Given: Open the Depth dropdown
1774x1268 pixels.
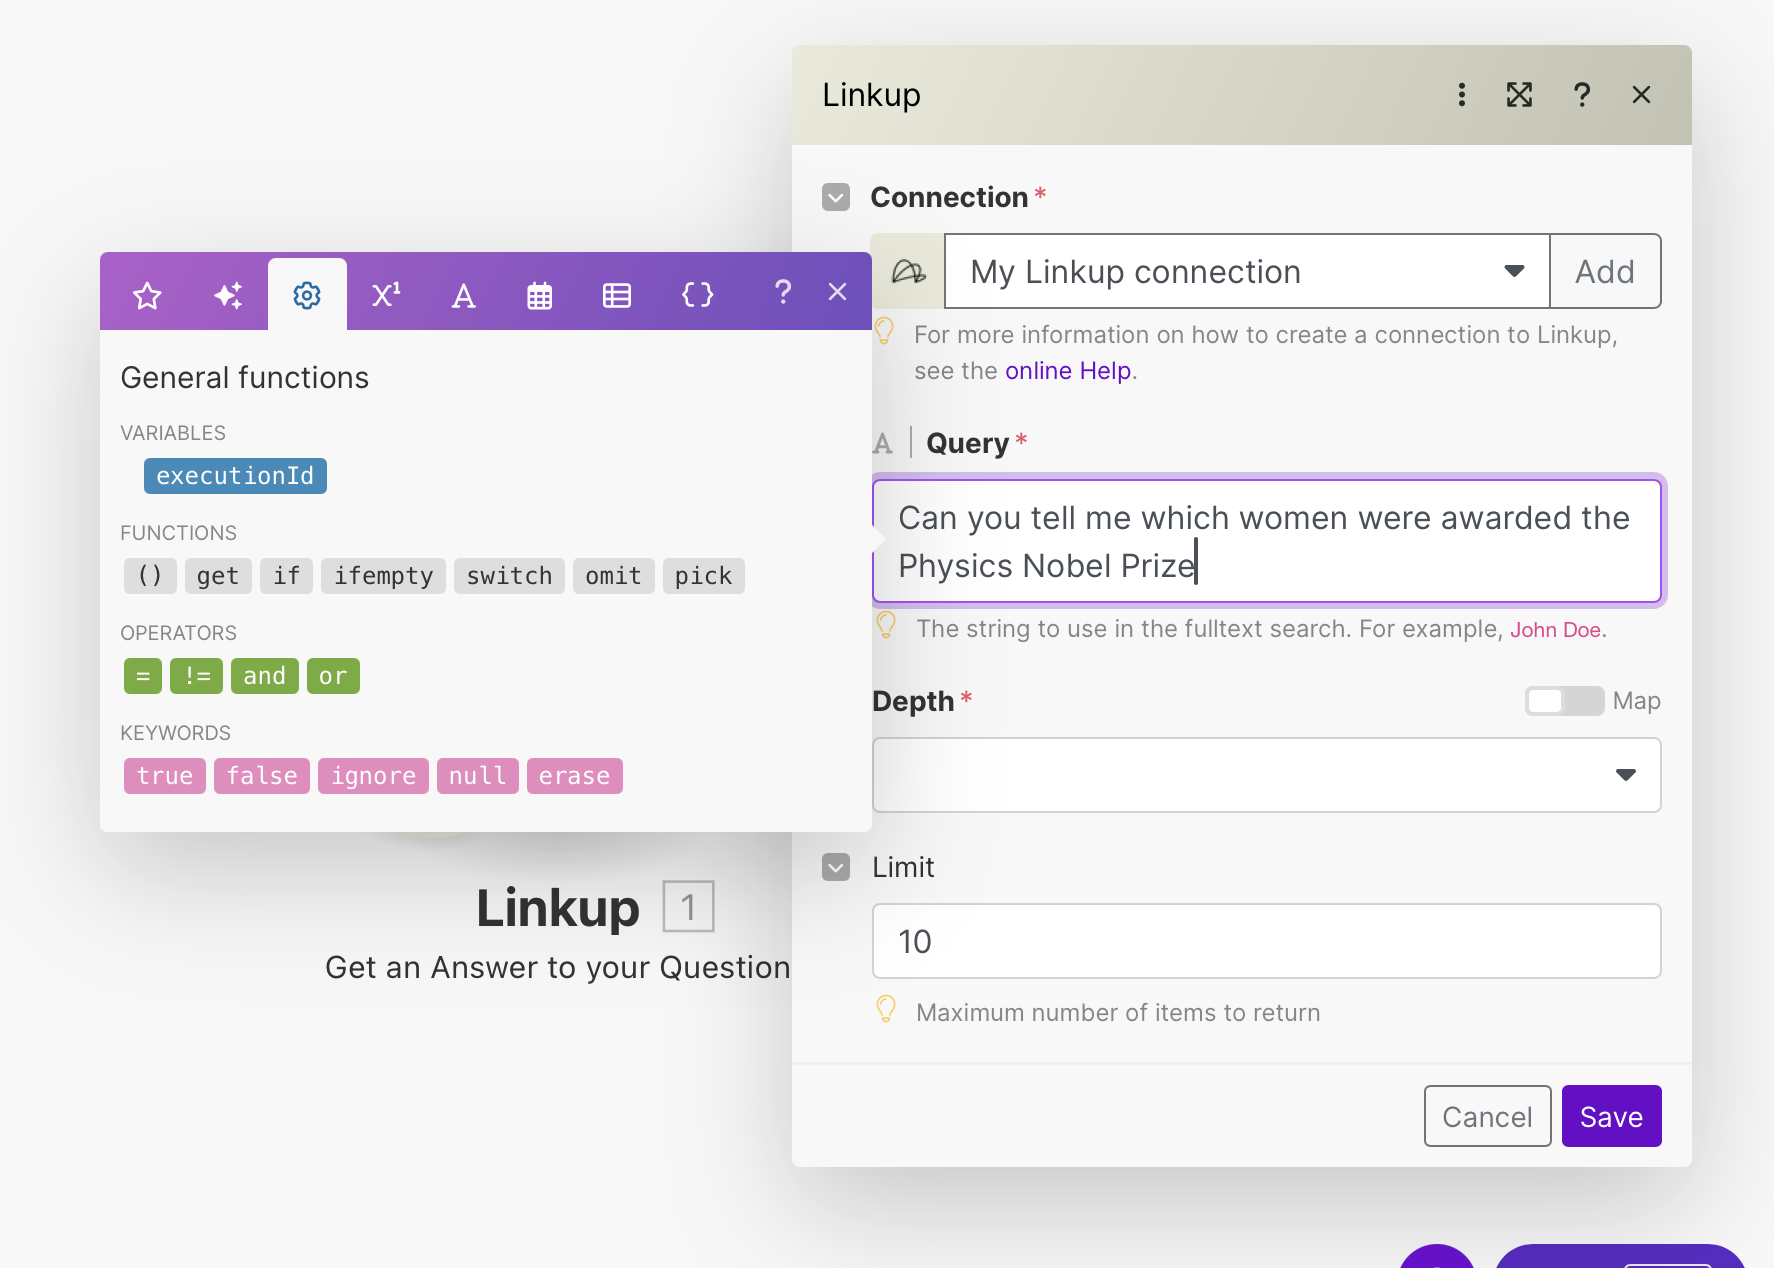Looking at the screenshot, I should coord(1267,775).
